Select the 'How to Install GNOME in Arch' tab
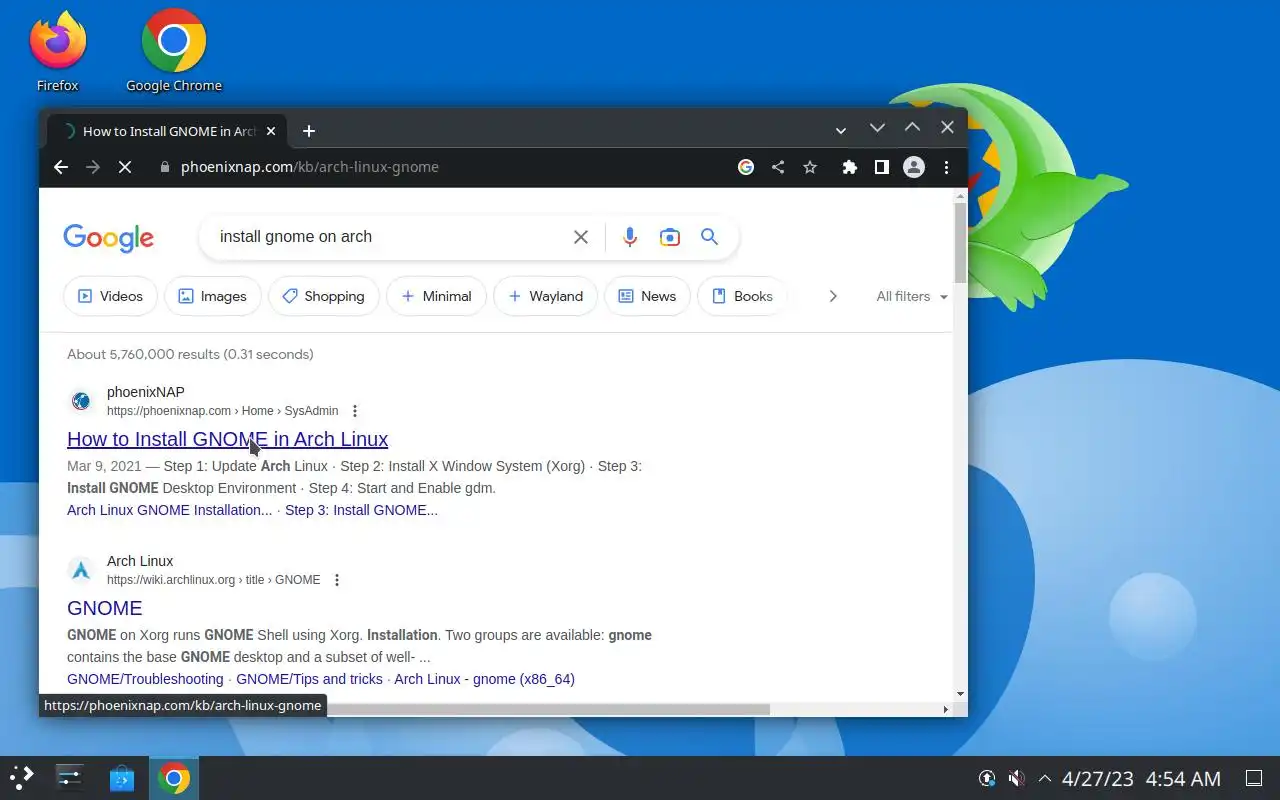The width and height of the screenshot is (1280, 800). pos(169,131)
